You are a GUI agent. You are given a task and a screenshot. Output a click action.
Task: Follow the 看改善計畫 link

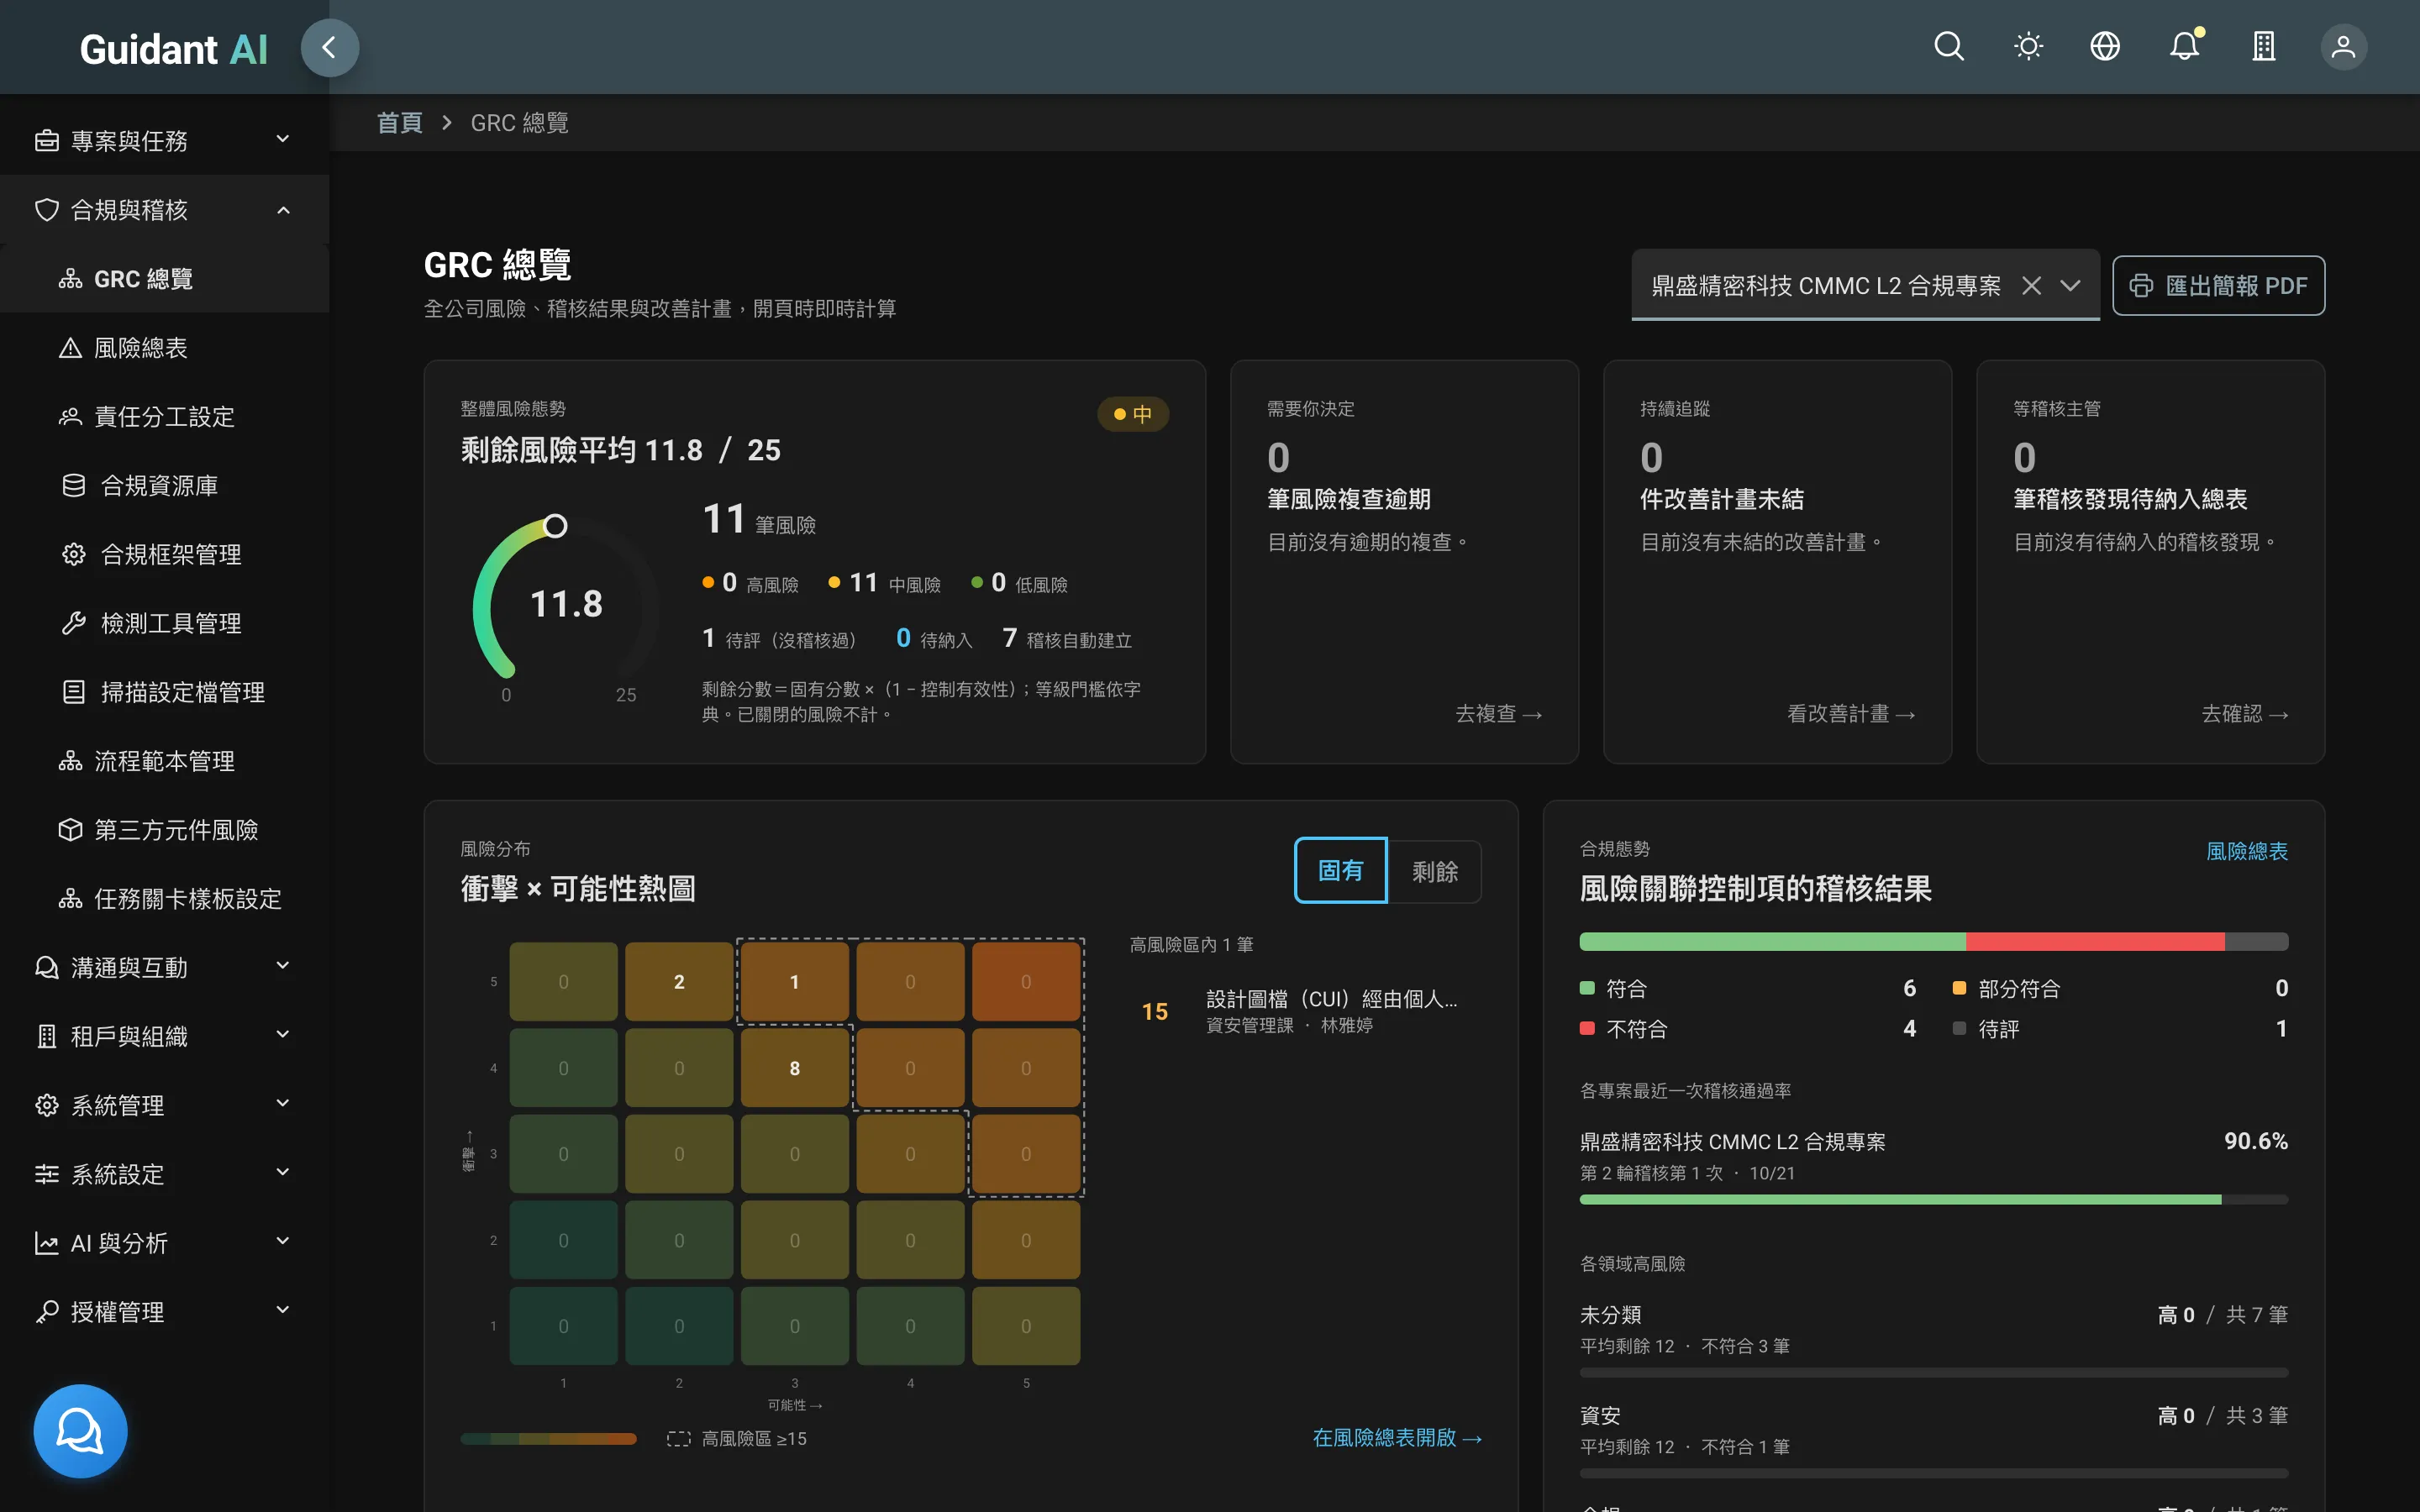pyautogui.click(x=1851, y=714)
